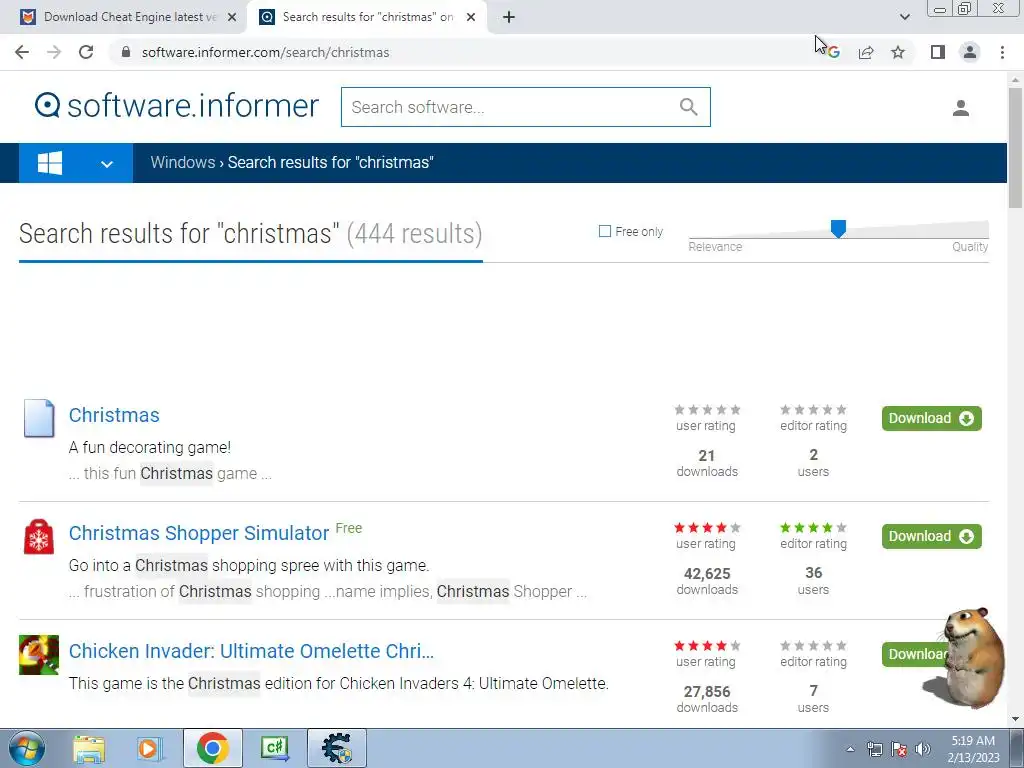Open the C# application on taskbar

275,748
